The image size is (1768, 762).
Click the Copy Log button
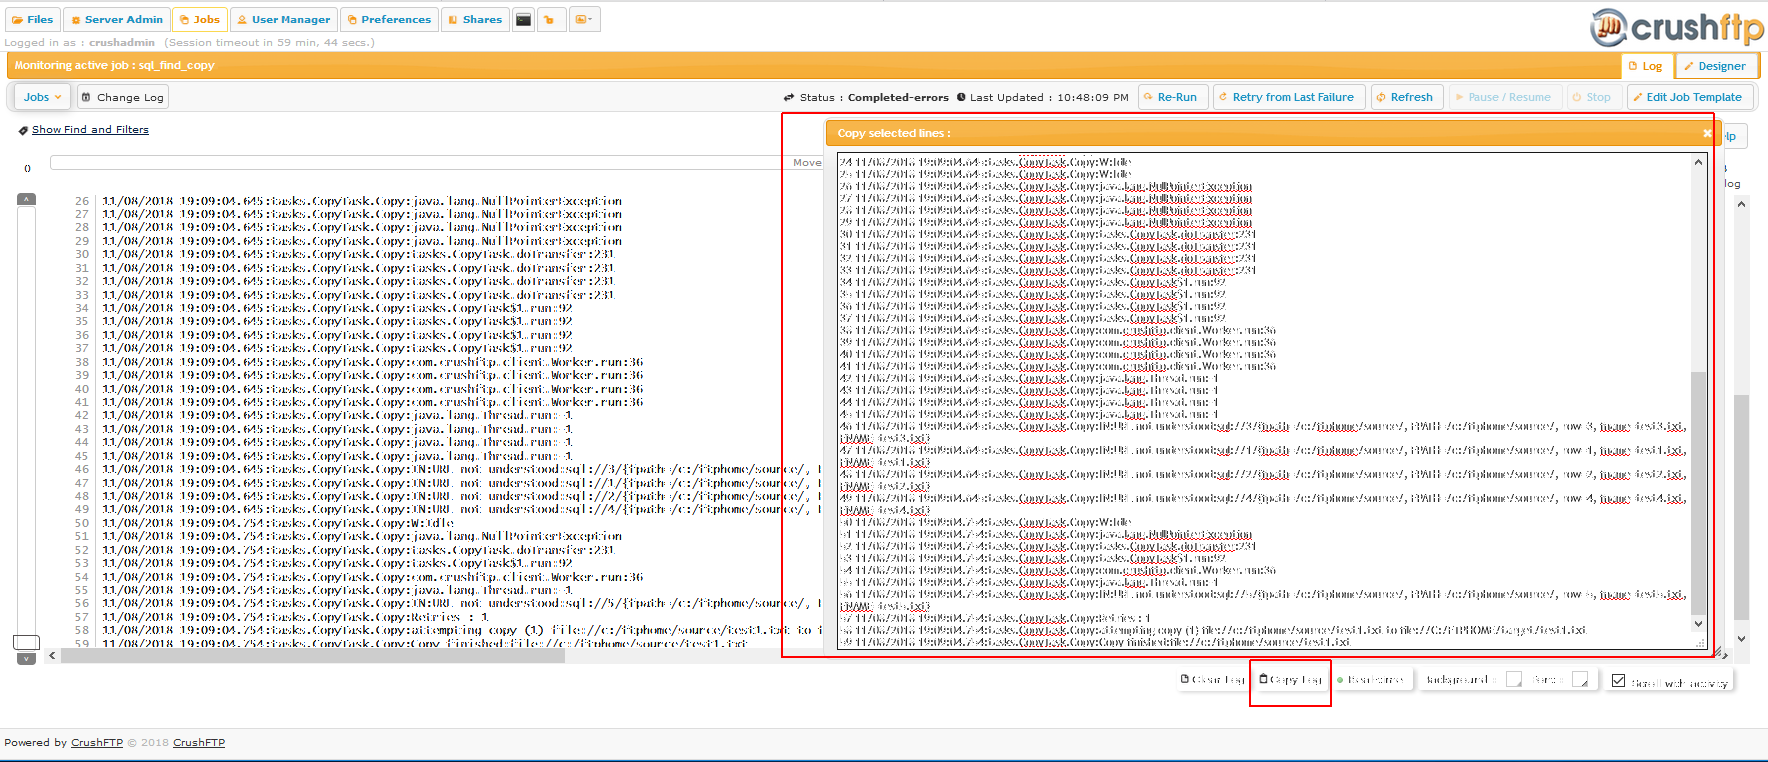click(x=1291, y=680)
